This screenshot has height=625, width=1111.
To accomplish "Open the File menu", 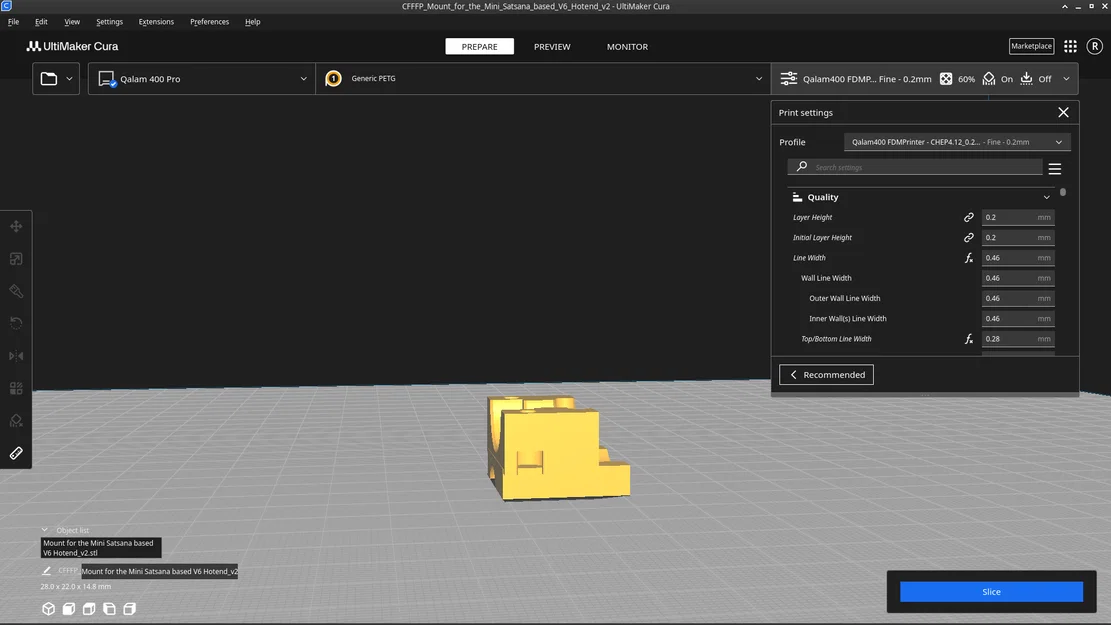I will coord(13,22).
